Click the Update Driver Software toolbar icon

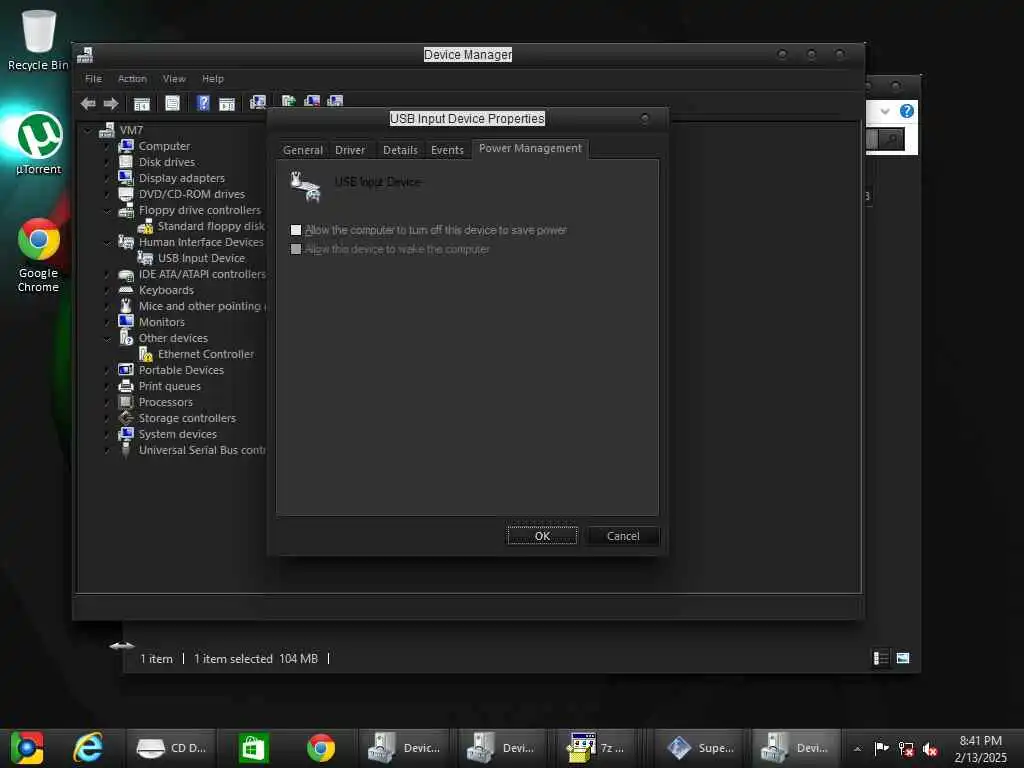(x=289, y=101)
